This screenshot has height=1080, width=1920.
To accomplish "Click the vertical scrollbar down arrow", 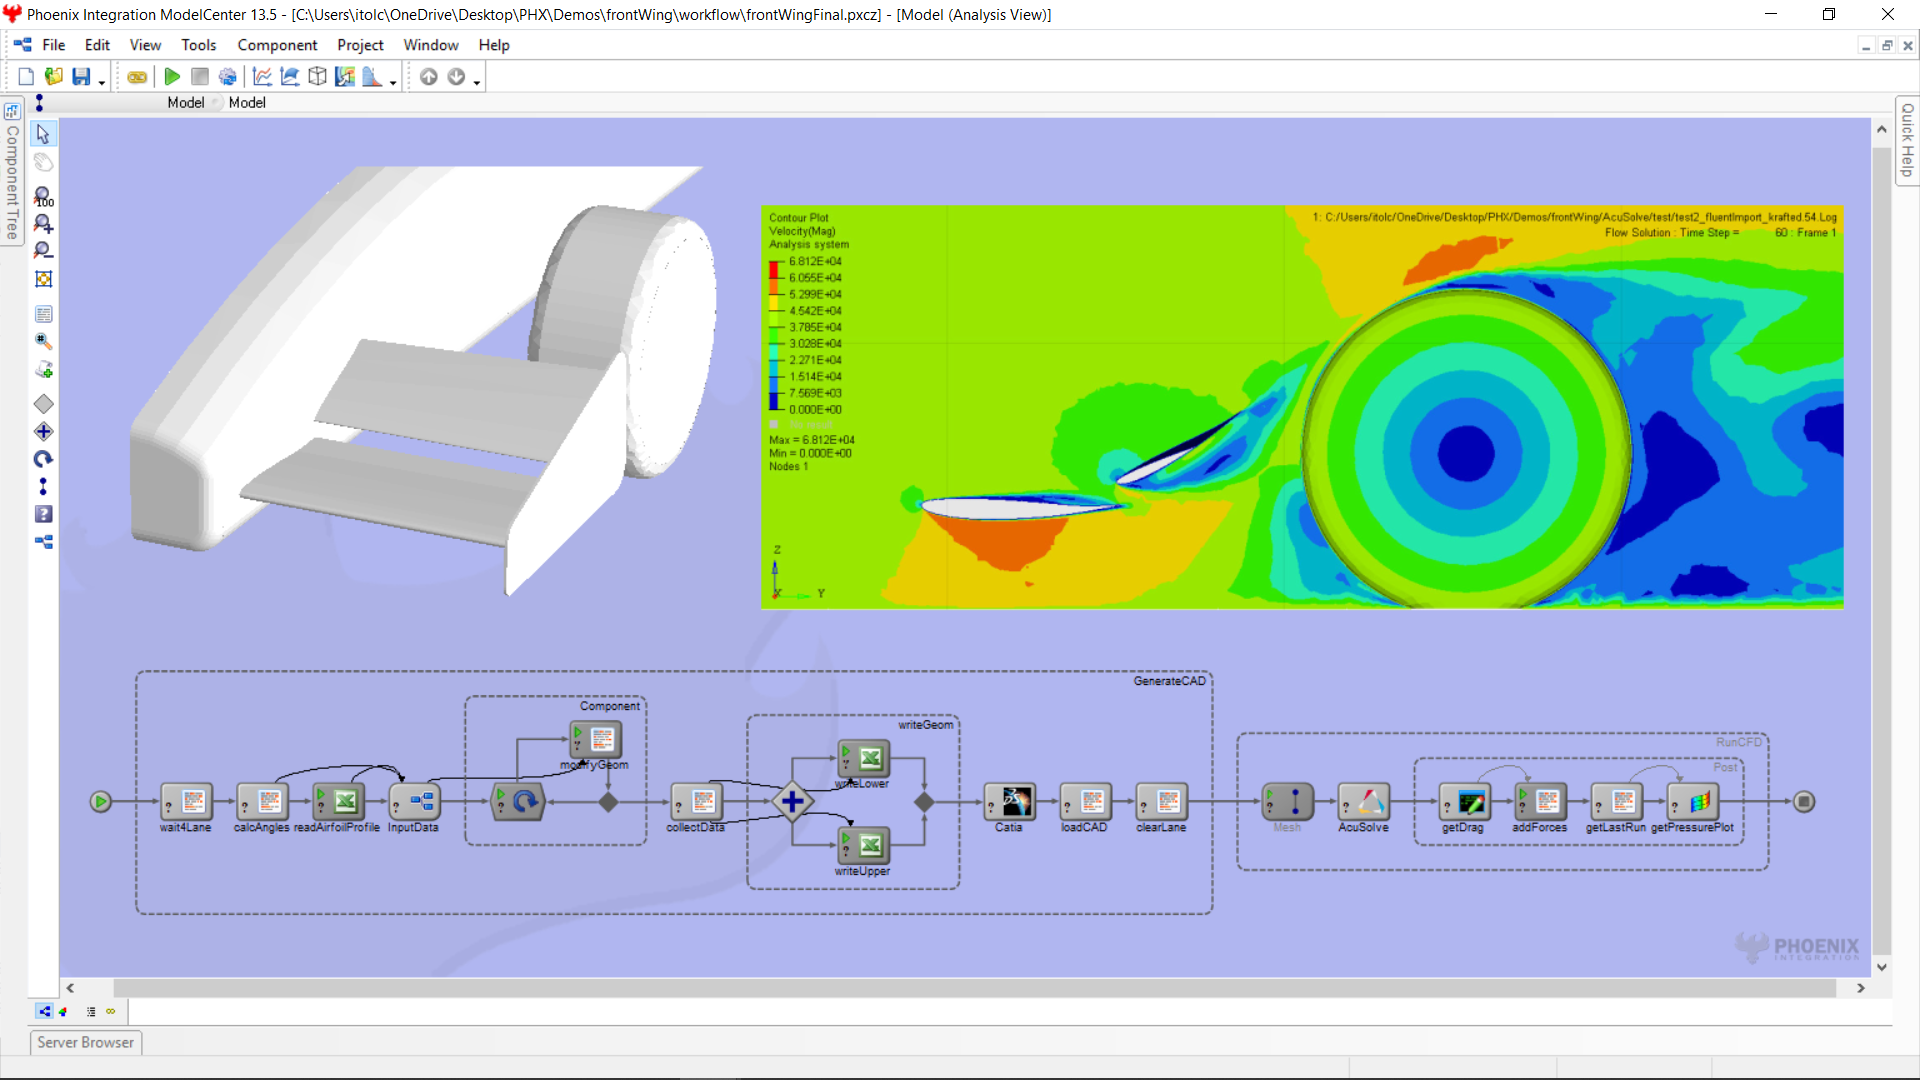I will point(1882,967).
